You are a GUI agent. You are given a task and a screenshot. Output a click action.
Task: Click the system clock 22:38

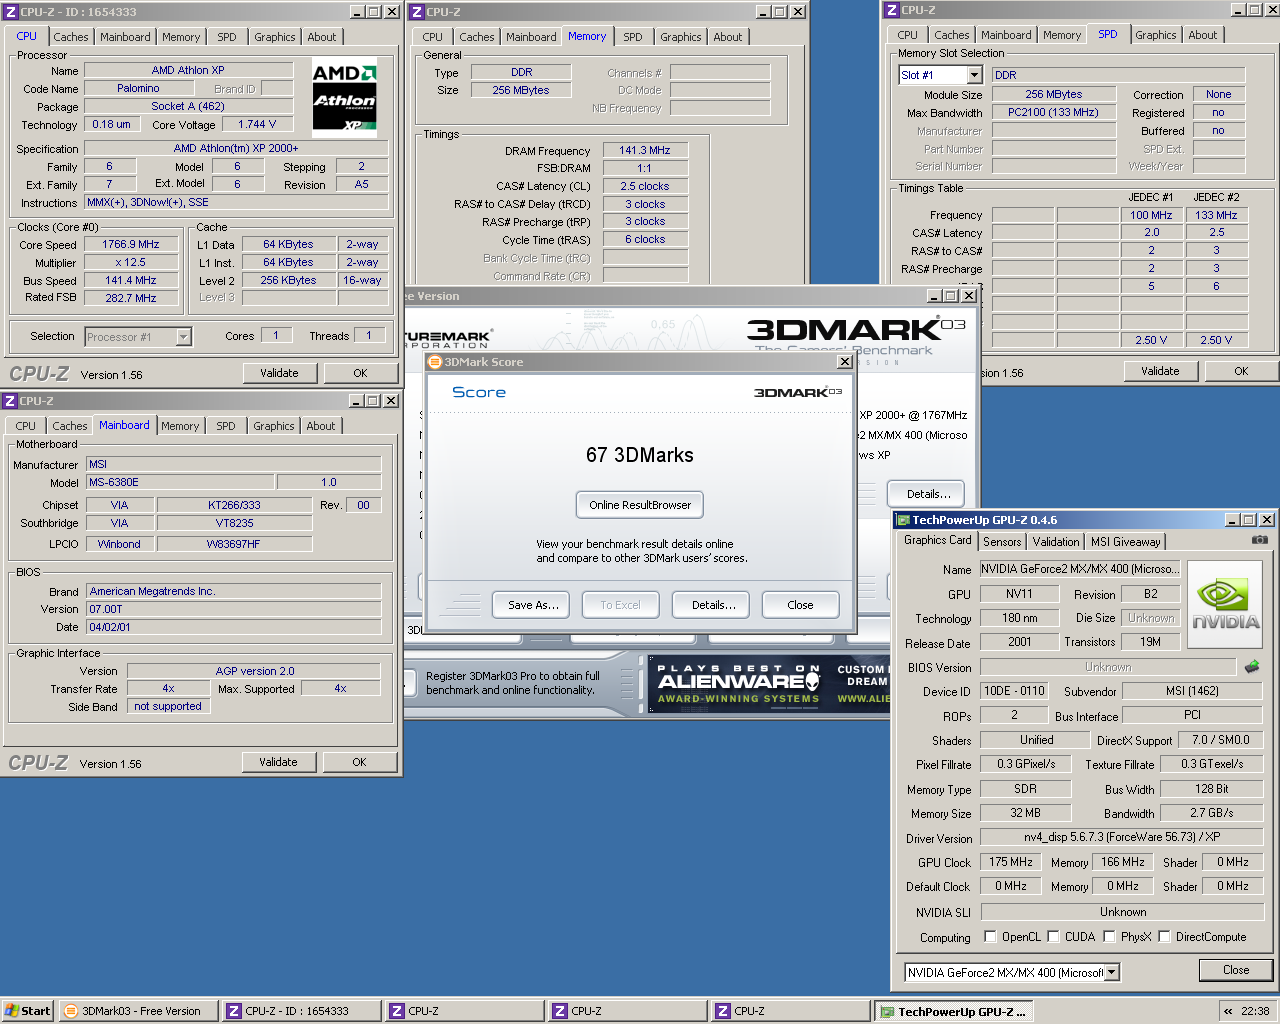coord(1255,1011)
